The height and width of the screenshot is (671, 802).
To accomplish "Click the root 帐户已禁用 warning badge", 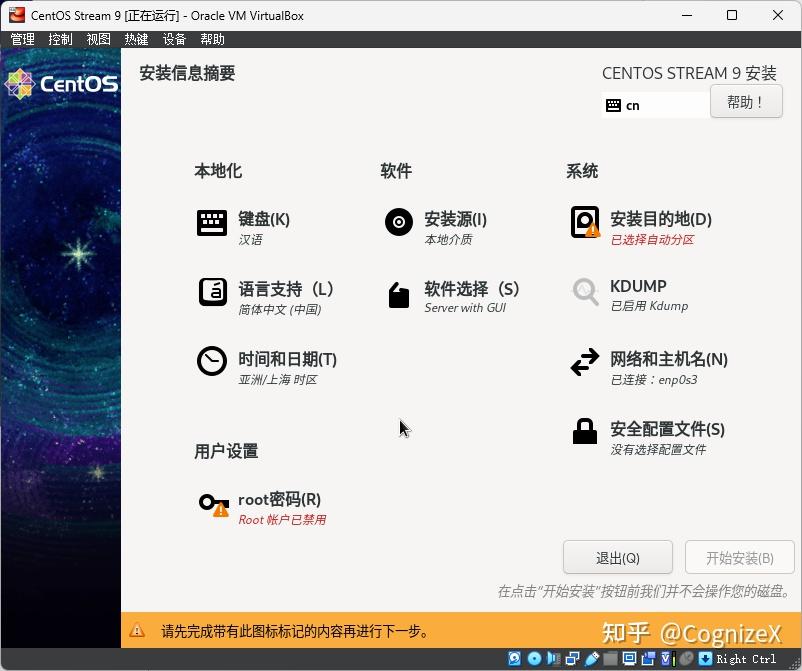I will coord(221,511).
